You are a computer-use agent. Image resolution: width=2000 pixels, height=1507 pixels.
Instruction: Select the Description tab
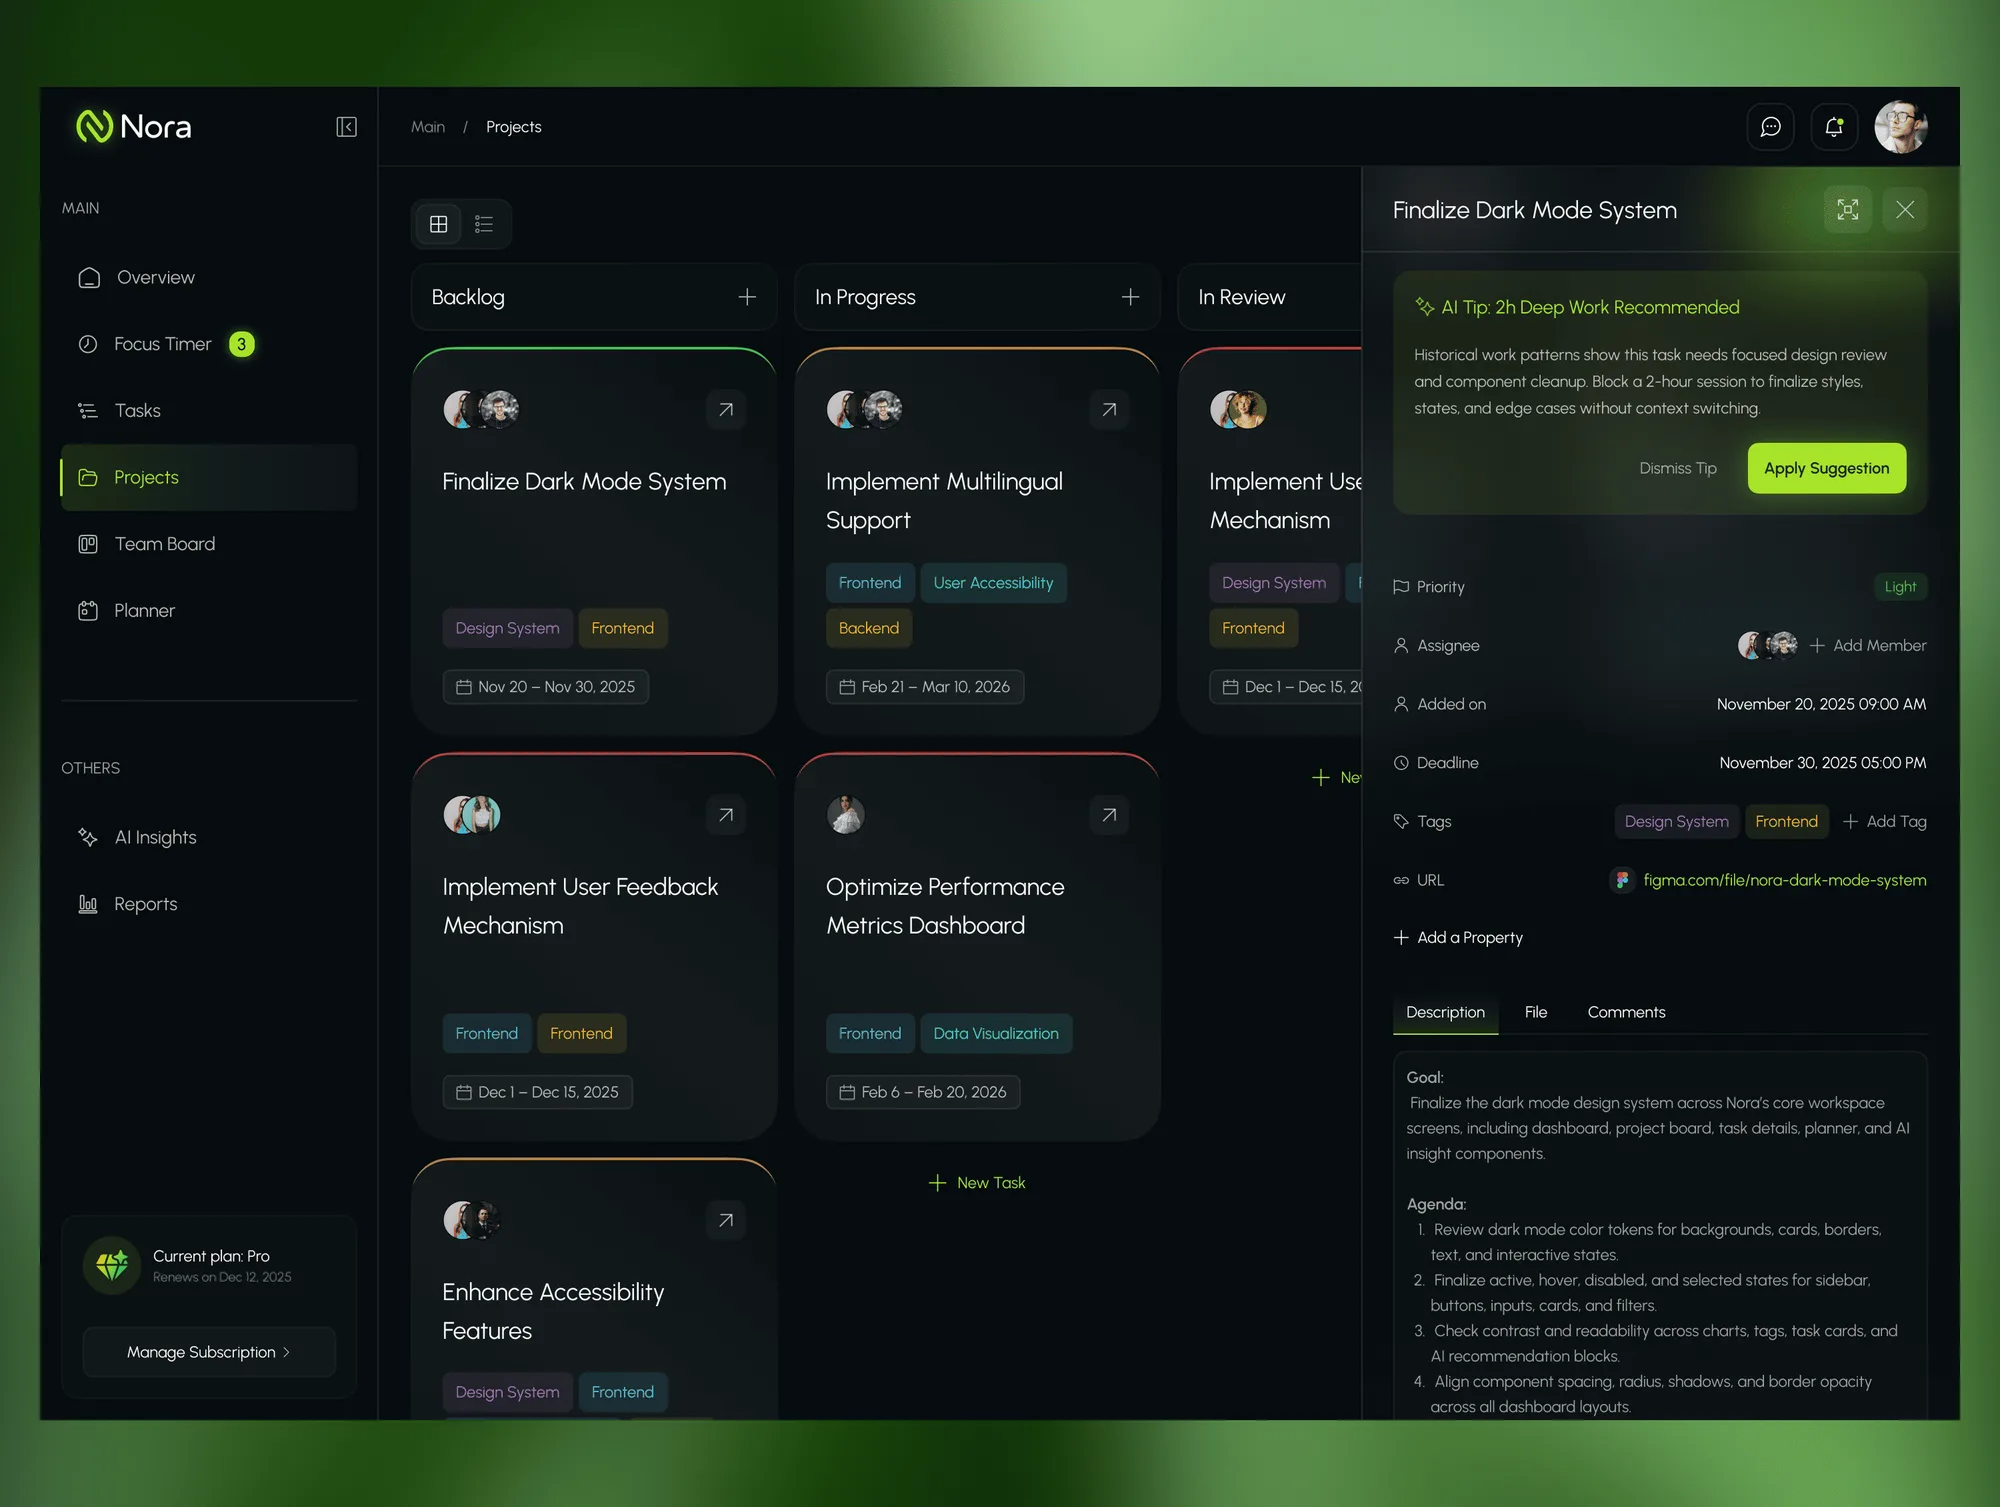[x=1445, y=1012]
